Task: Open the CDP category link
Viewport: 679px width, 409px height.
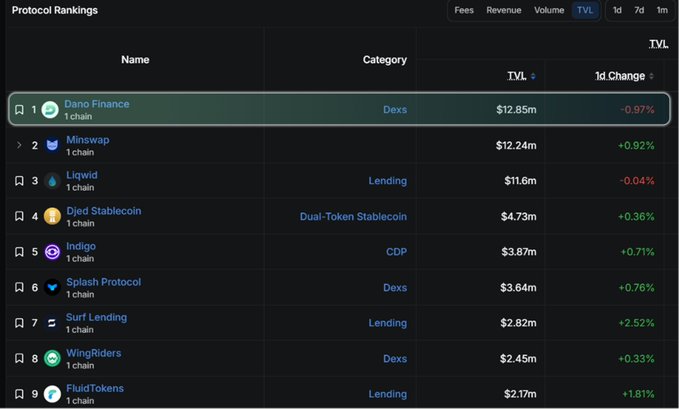Action: click(396, 252)
